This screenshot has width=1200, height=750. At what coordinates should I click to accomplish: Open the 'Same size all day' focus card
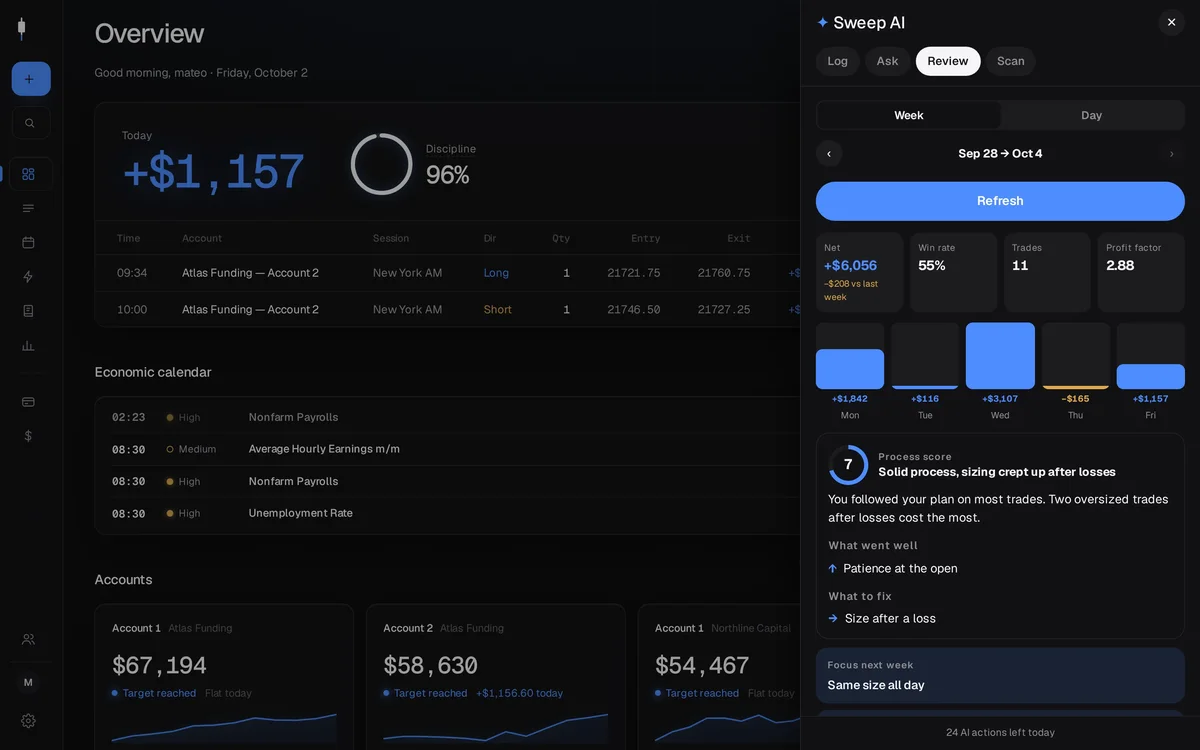[1000, 675]
